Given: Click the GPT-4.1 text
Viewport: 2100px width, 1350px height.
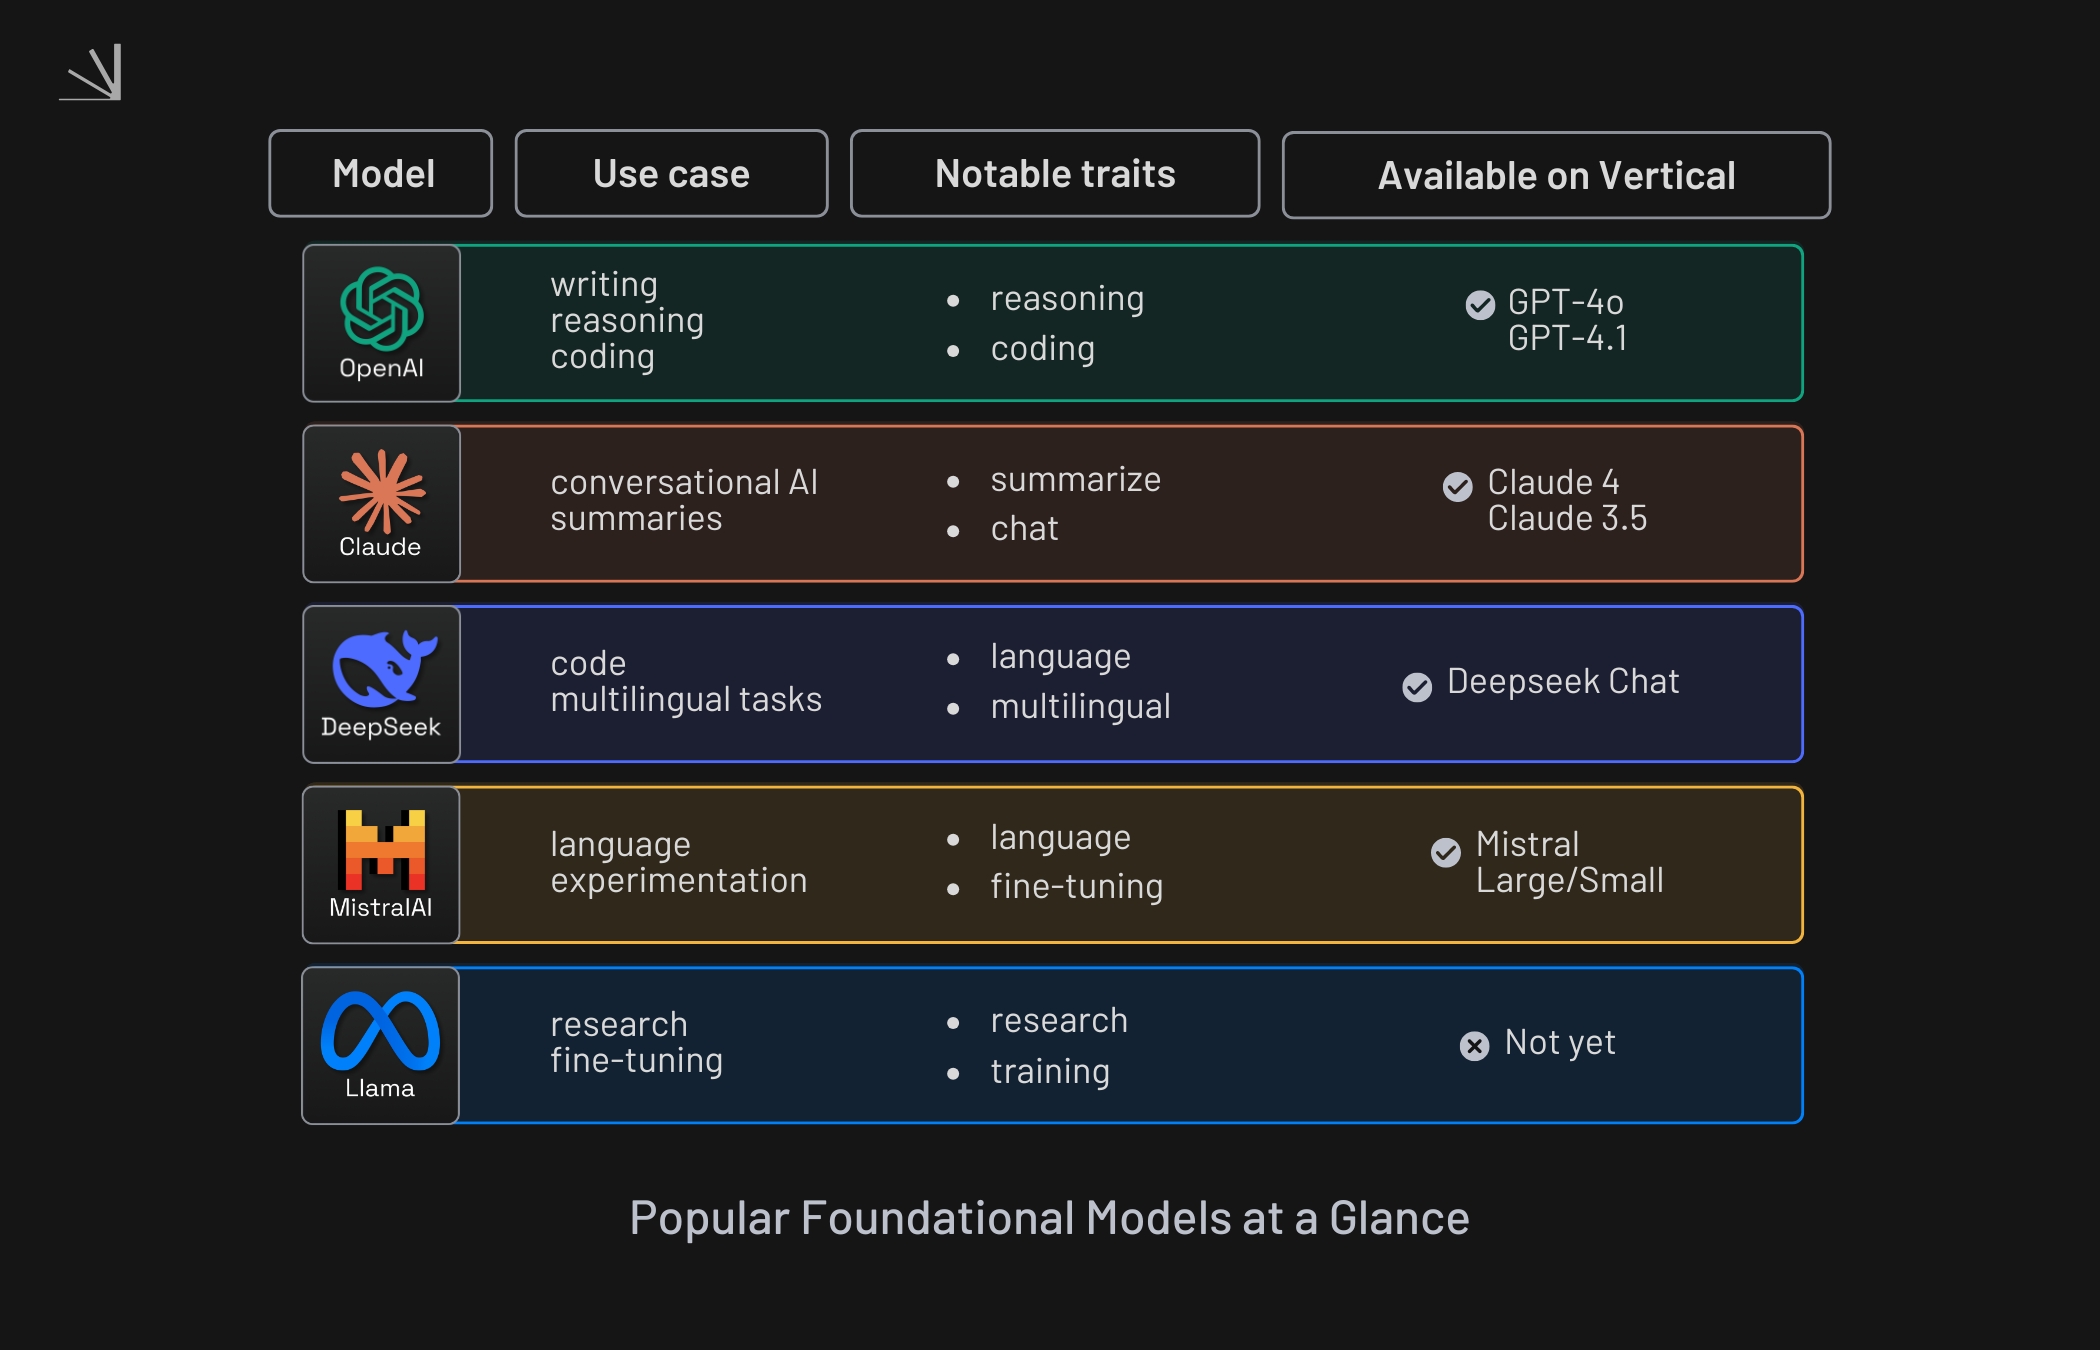Looking at the screenshot, I should (1568, 338).
